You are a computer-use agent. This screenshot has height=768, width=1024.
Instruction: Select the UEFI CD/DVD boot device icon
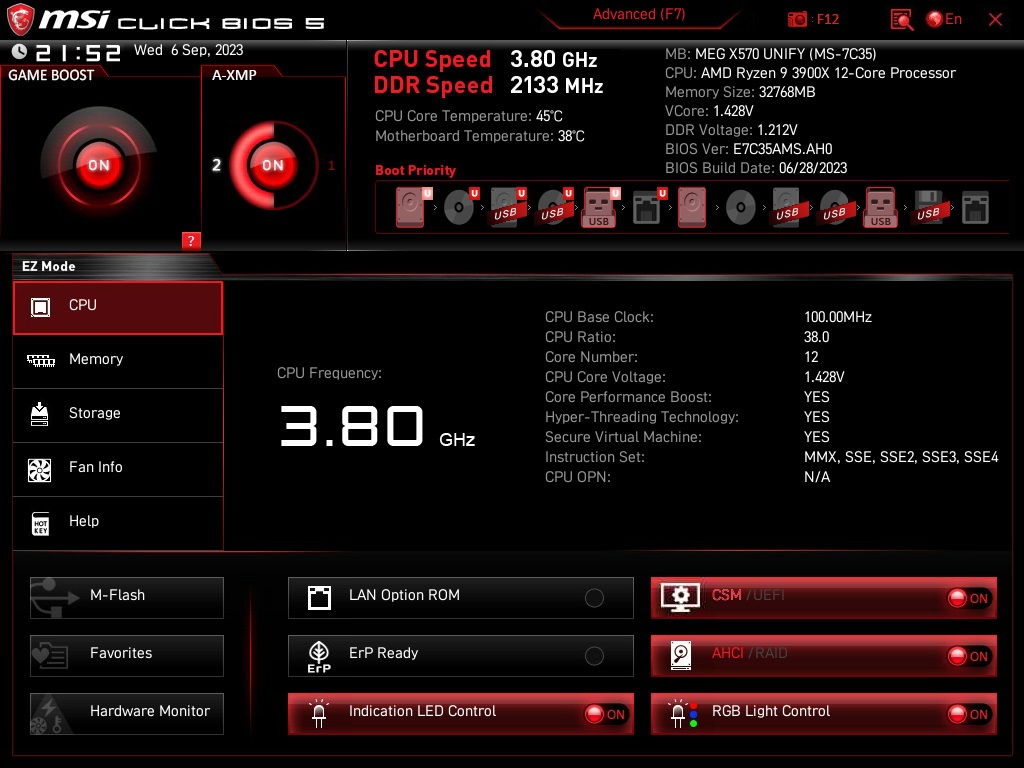coord(461,208)
